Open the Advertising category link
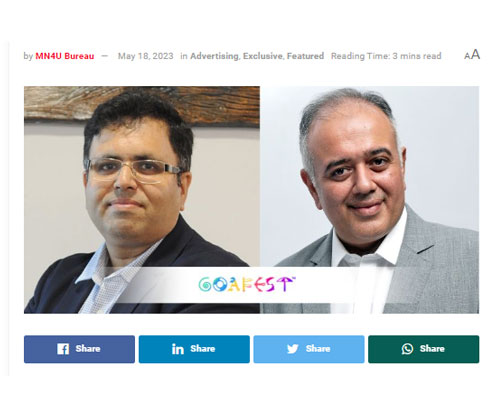 point(214,56)
